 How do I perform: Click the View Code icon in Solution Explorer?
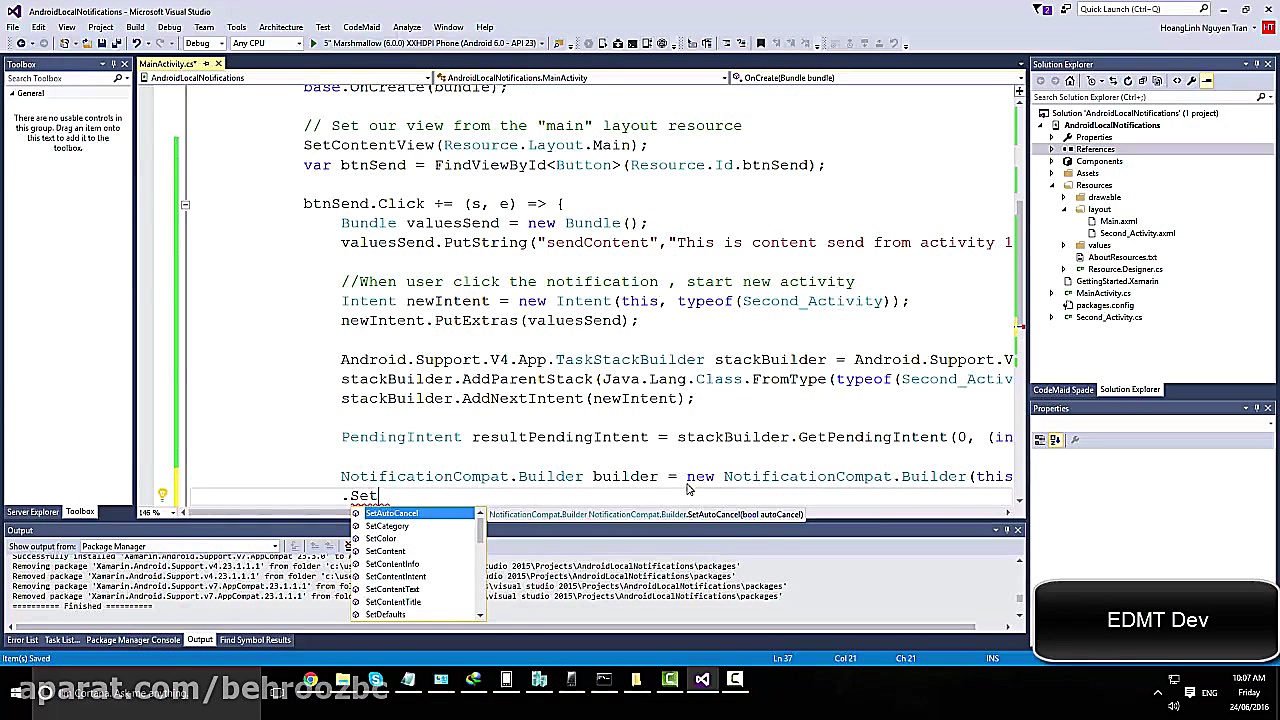click(x=1177, y=81)
